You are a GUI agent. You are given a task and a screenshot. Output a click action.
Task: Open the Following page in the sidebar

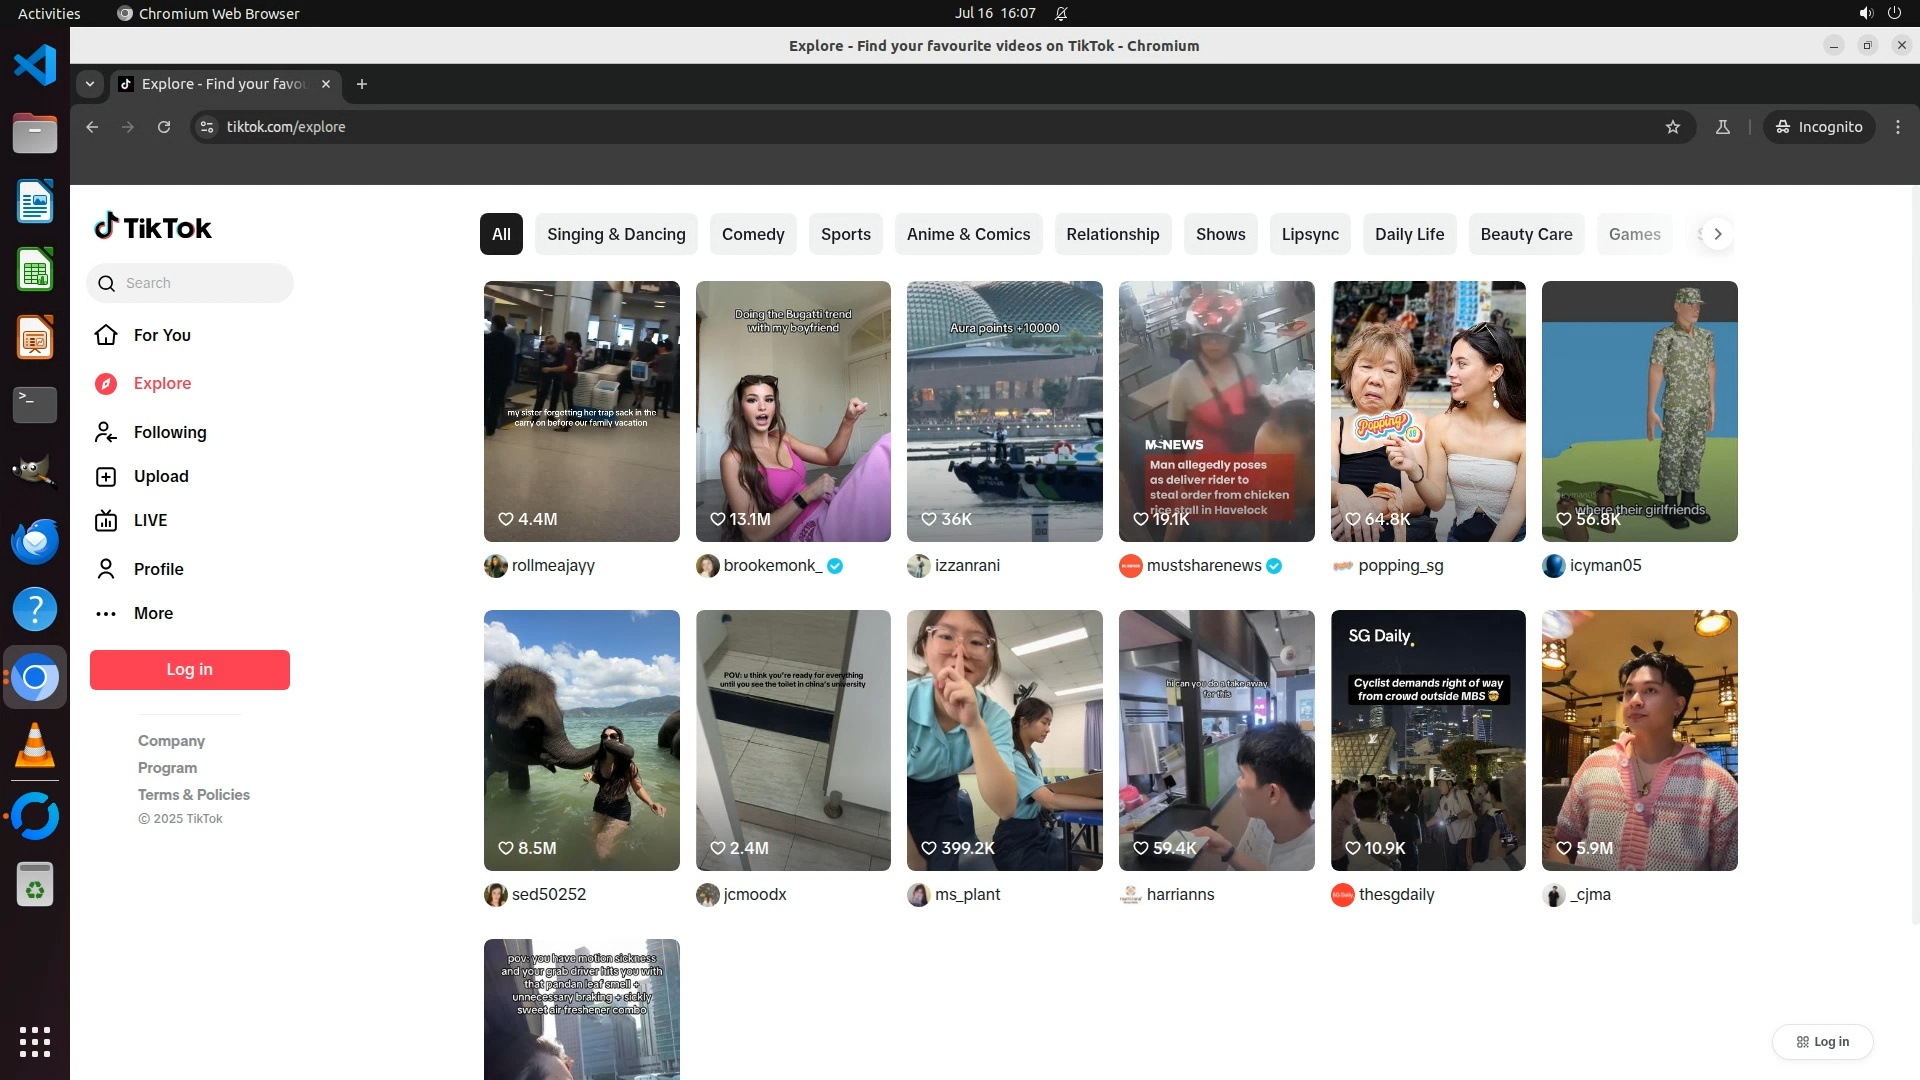pos(169,432)
